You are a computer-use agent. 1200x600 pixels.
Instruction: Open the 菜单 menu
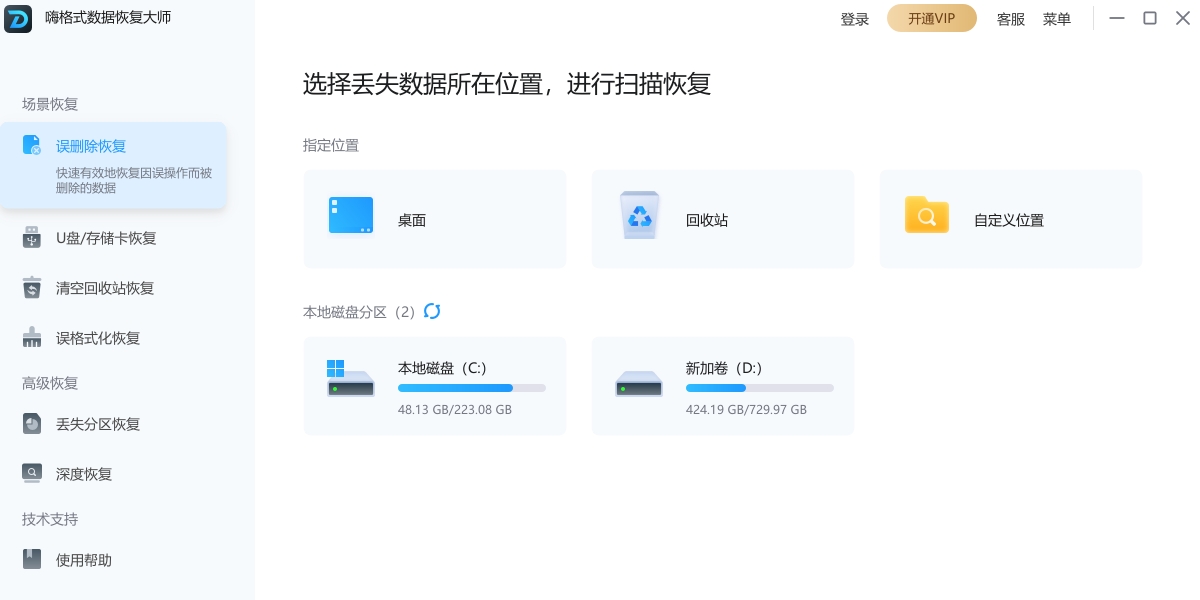(x=1057, y=19)
